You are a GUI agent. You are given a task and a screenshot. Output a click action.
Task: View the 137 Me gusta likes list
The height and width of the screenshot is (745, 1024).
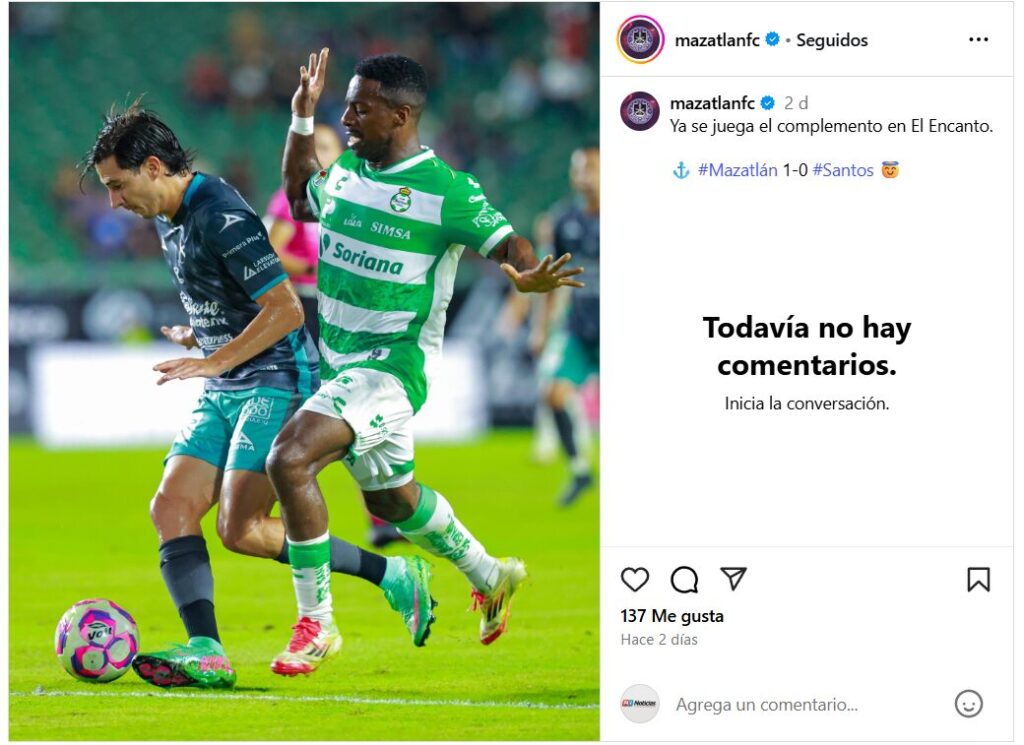point(671,616)
